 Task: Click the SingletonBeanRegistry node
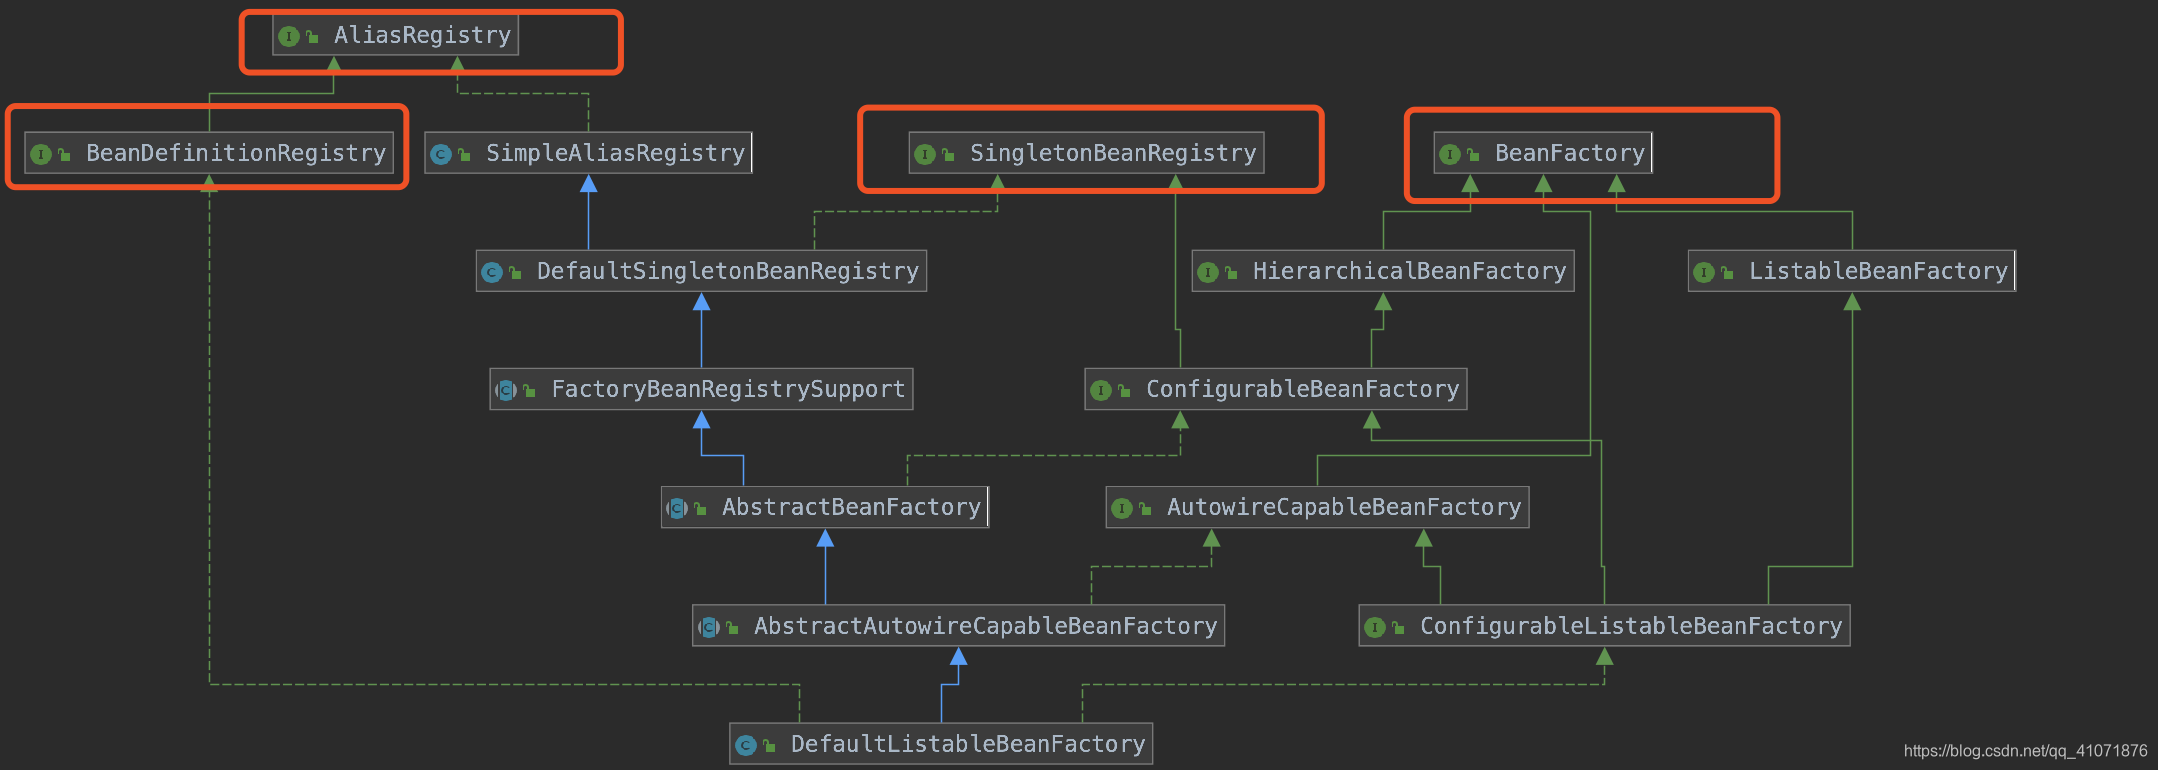pos(1086,153)
